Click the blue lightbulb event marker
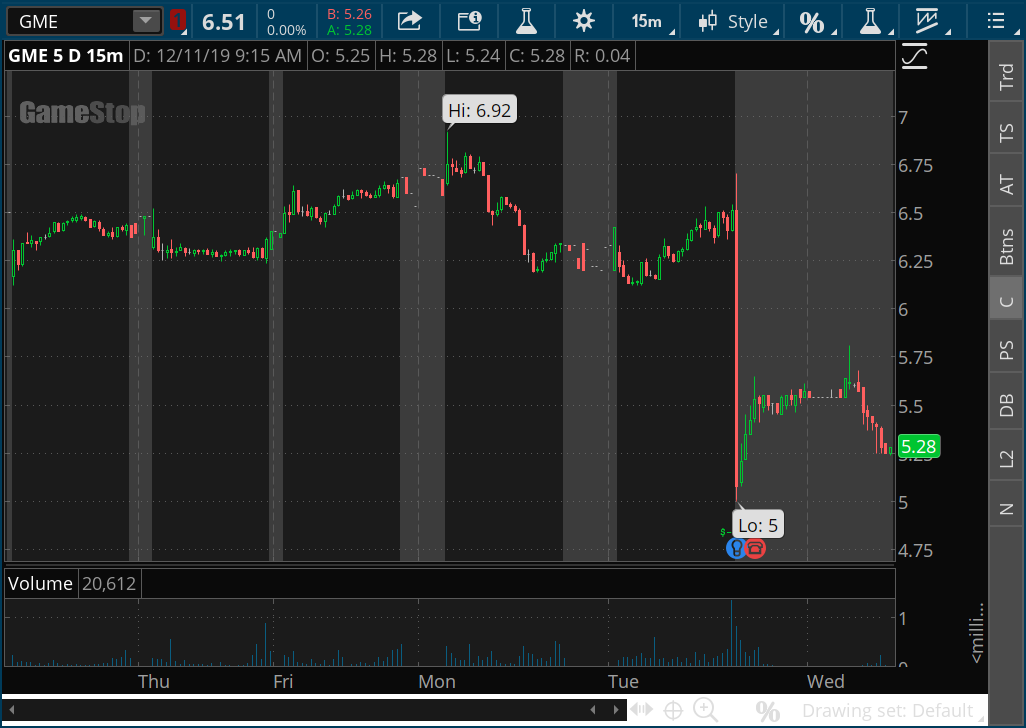 [x=736, y=548]
